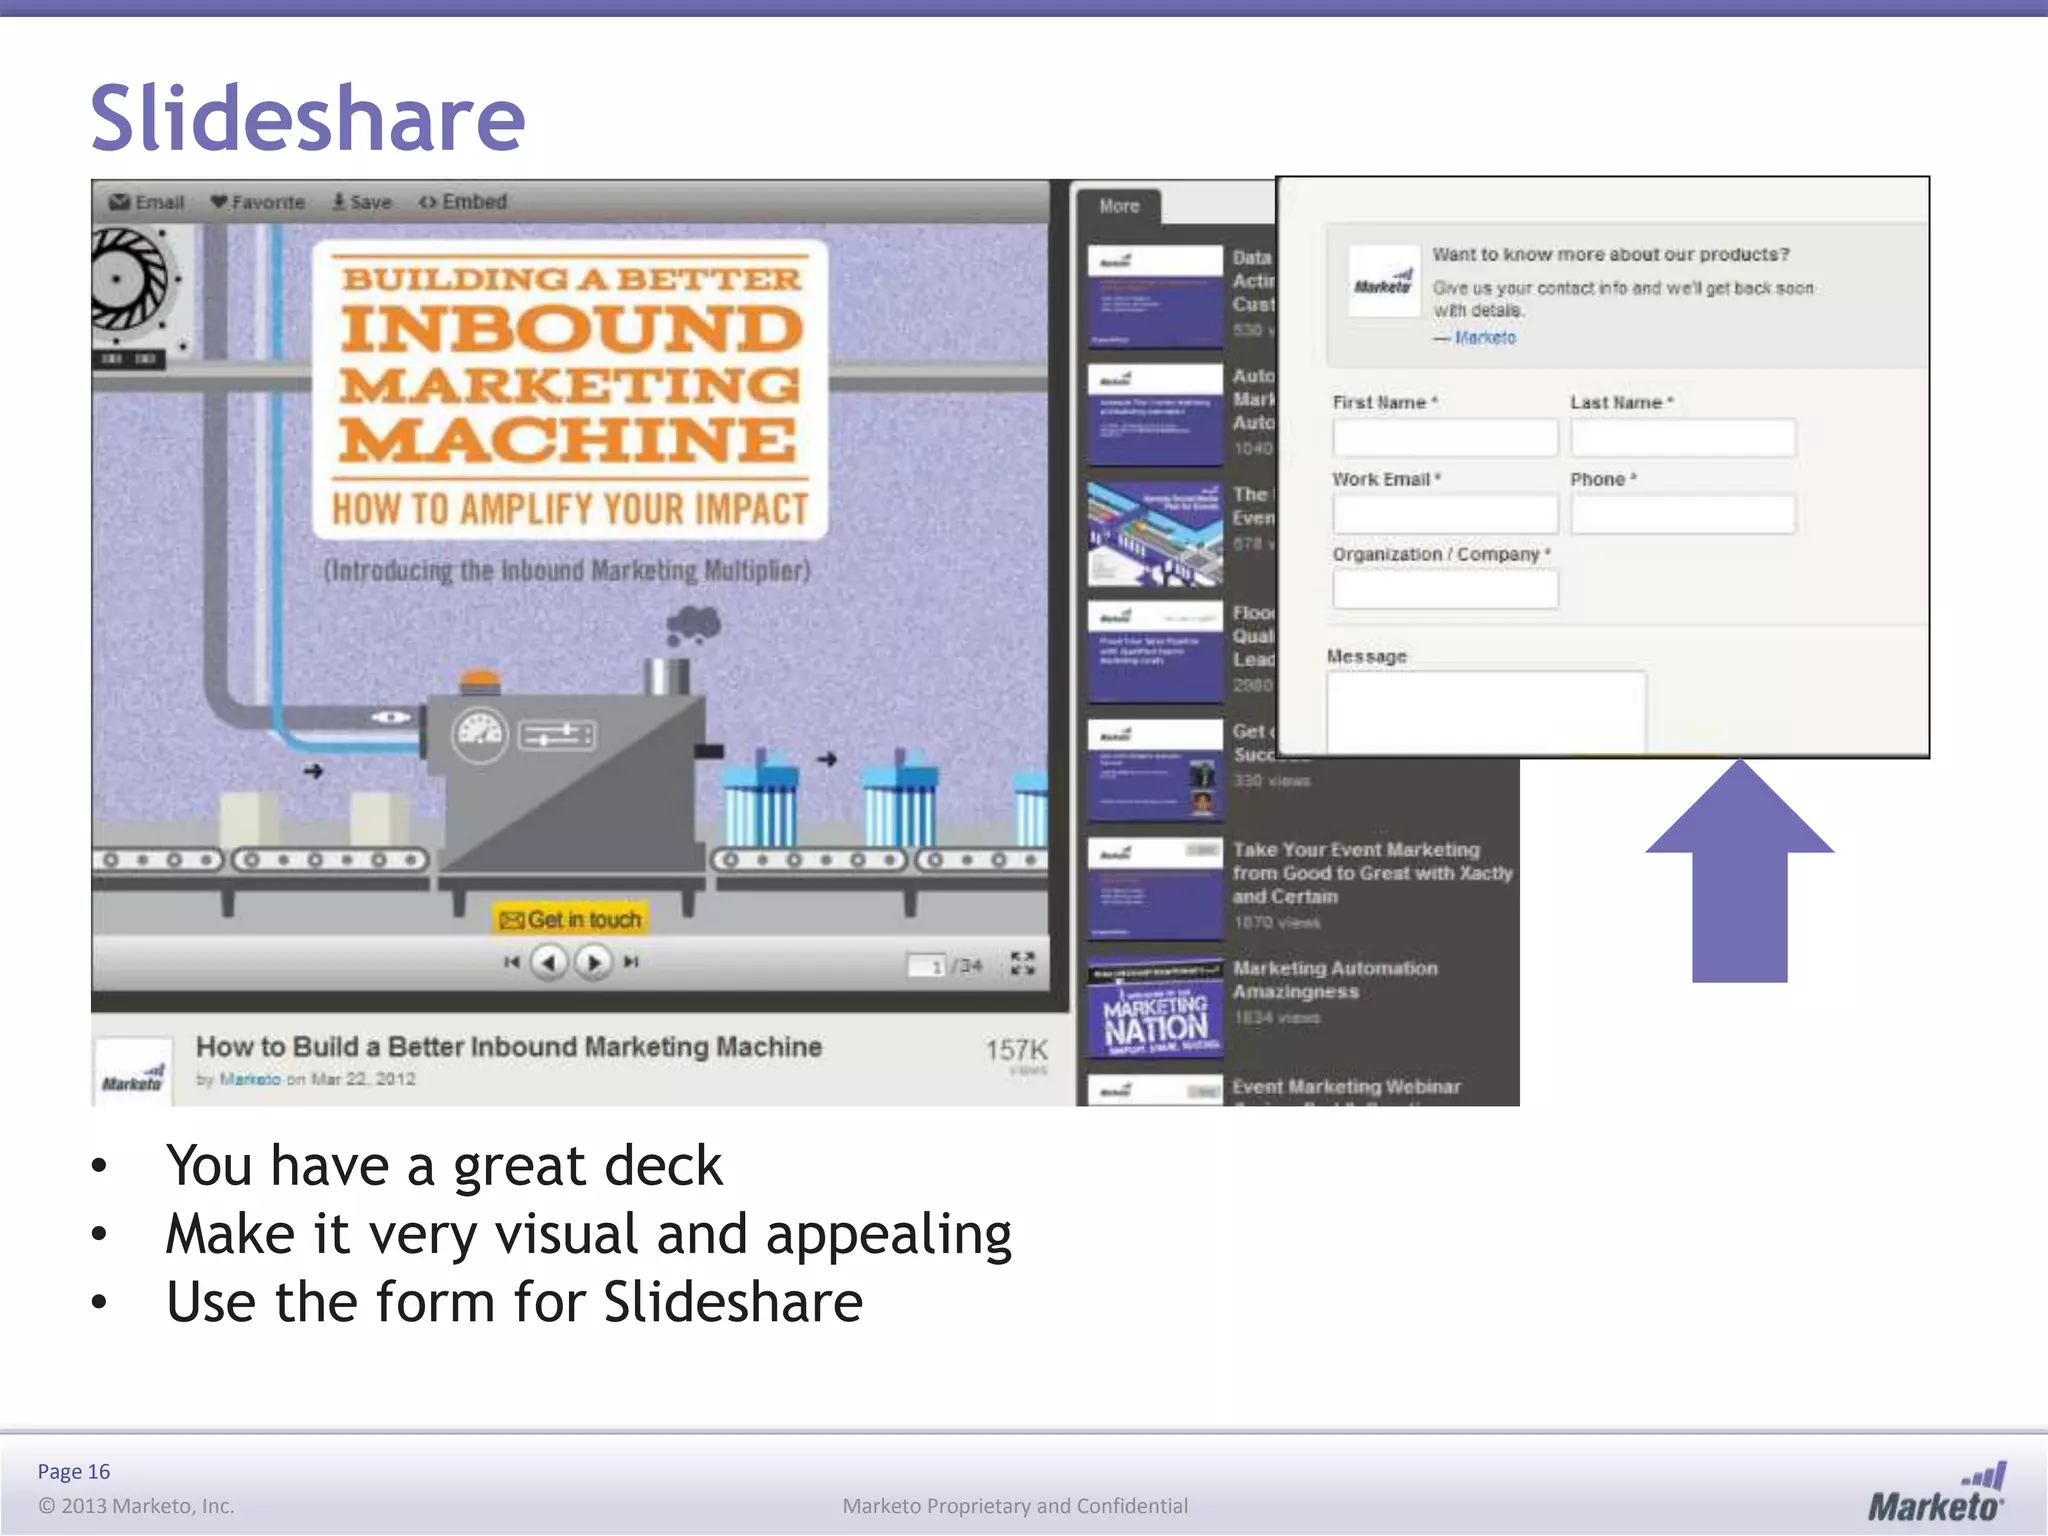Click the Get in touch button
The image size is (2048, 1536).
point(570,919)
